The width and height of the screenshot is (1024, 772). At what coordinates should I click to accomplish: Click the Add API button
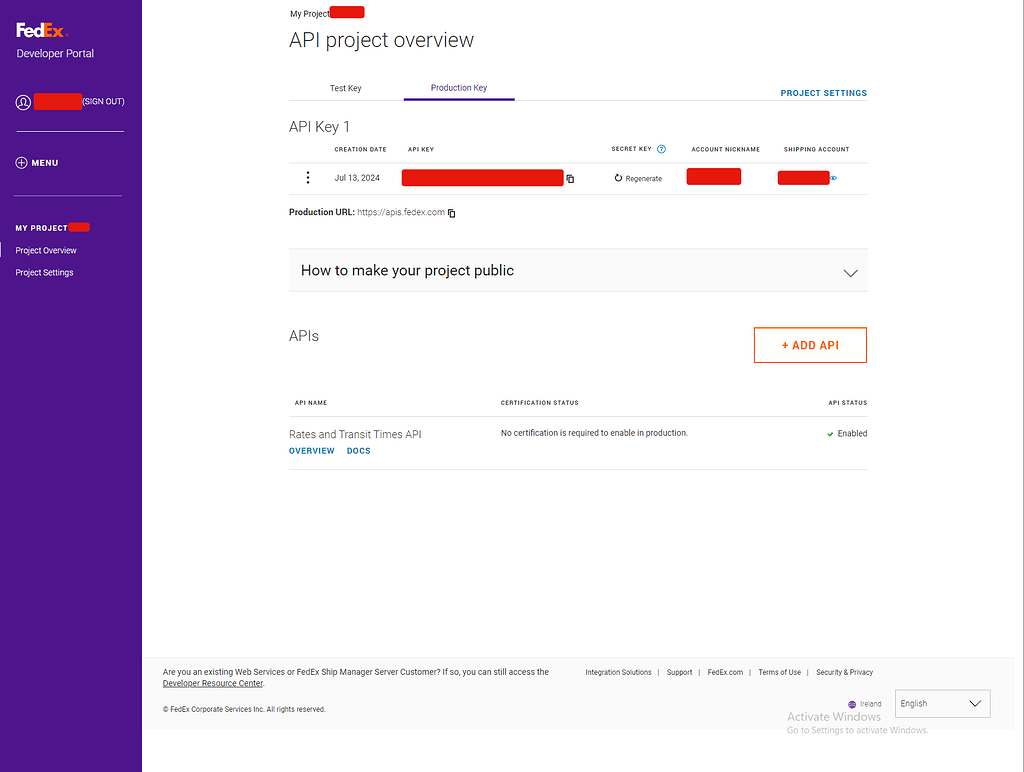(x=810, y=345)
